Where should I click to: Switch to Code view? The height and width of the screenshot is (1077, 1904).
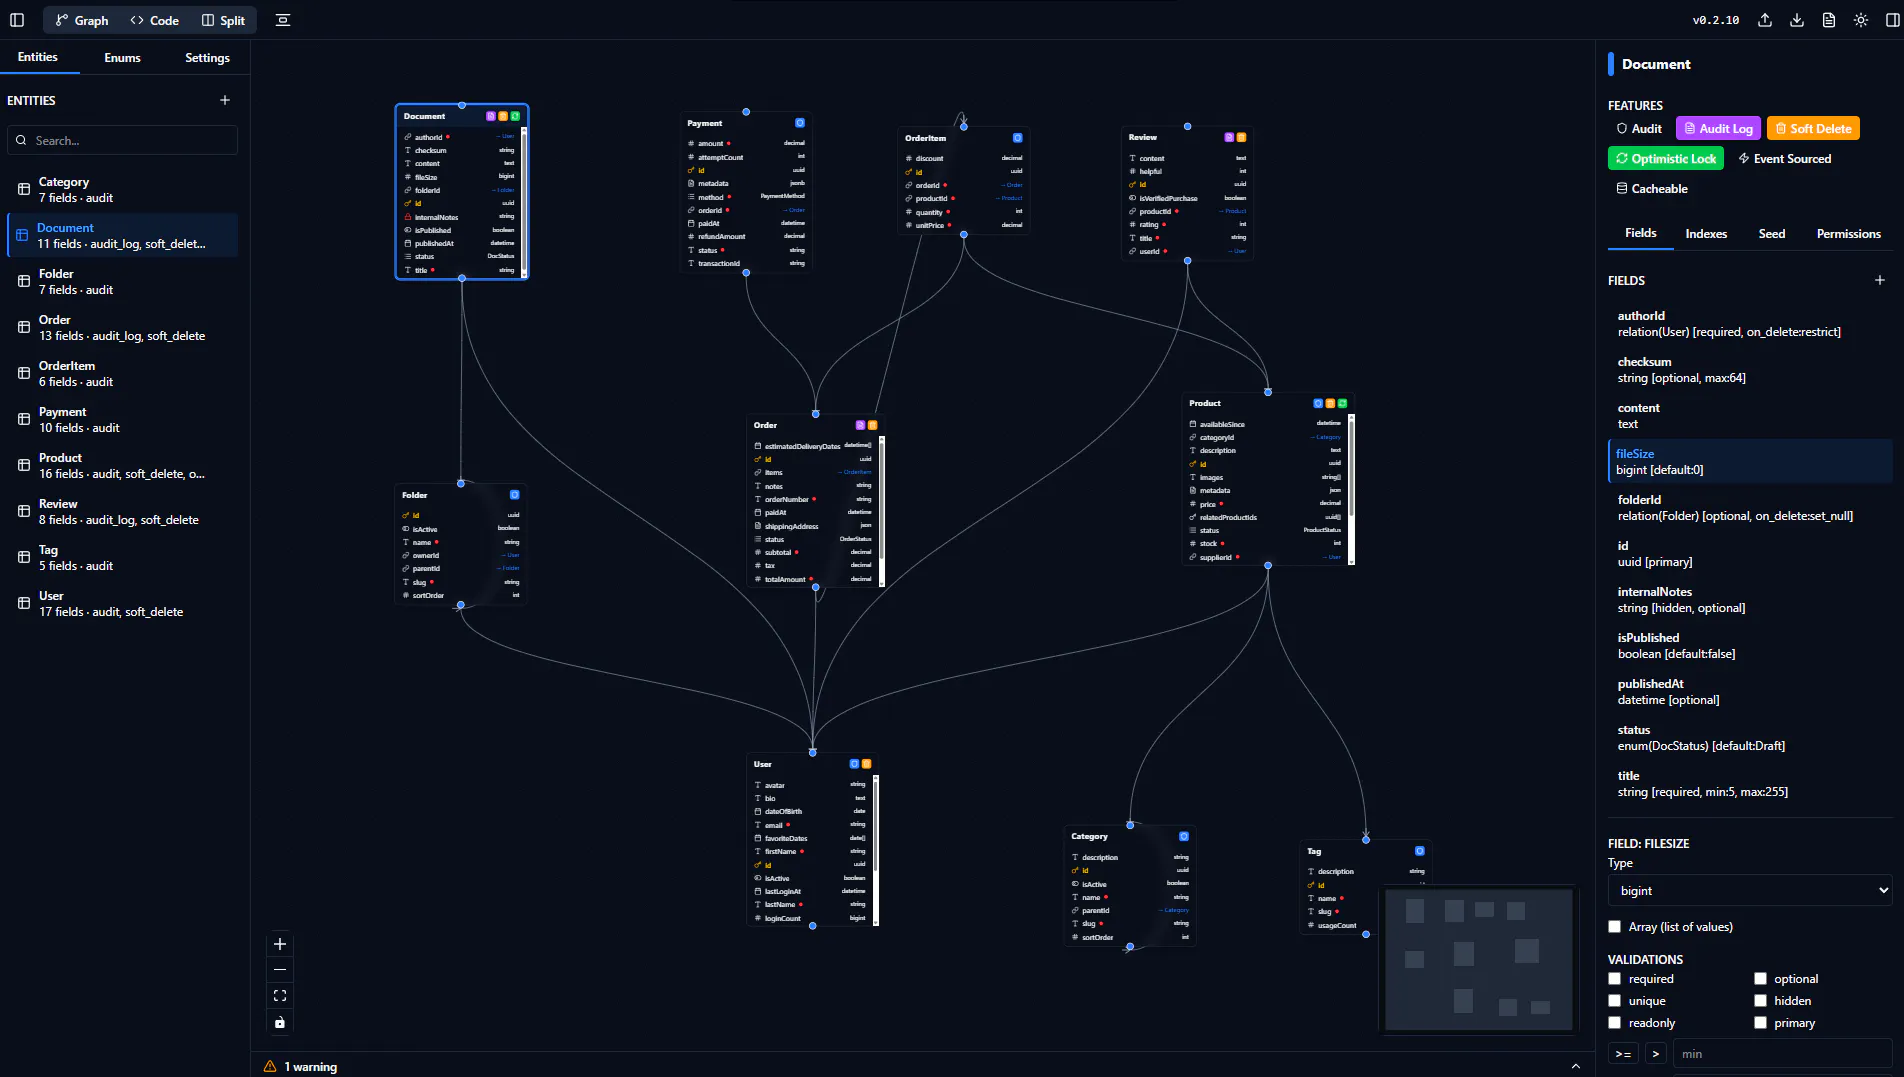[154, 20]
